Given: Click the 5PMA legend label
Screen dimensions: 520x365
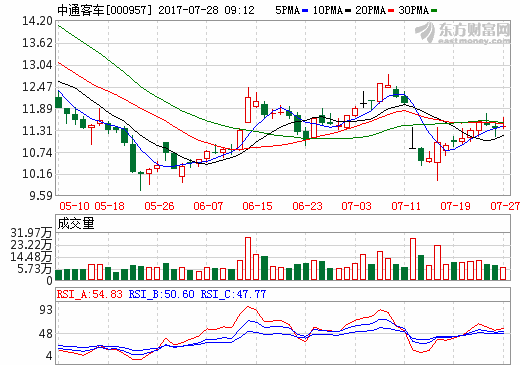Looking at the screenshot, I should [x=287, y=10].
